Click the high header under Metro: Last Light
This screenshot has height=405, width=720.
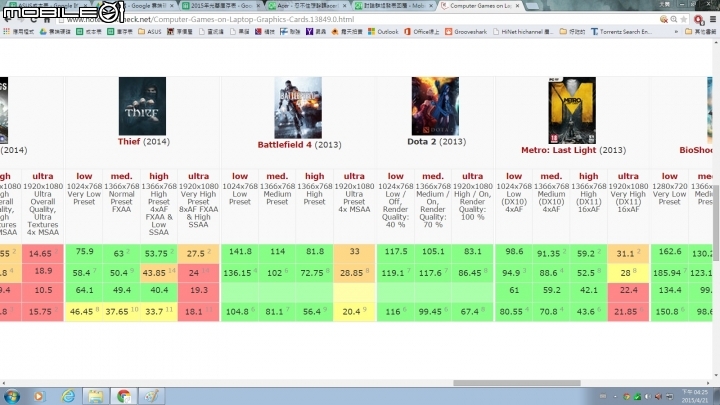[588, 176]
